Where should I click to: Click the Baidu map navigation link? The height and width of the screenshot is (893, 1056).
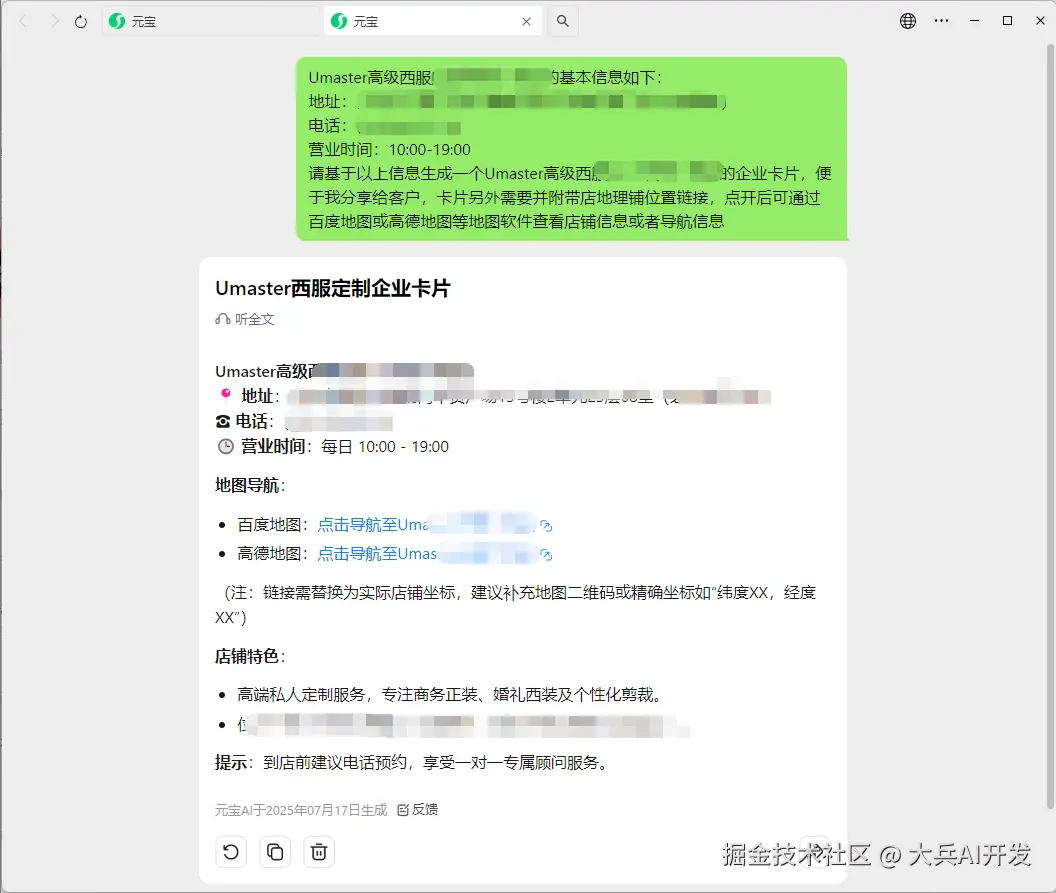point(422,524)
